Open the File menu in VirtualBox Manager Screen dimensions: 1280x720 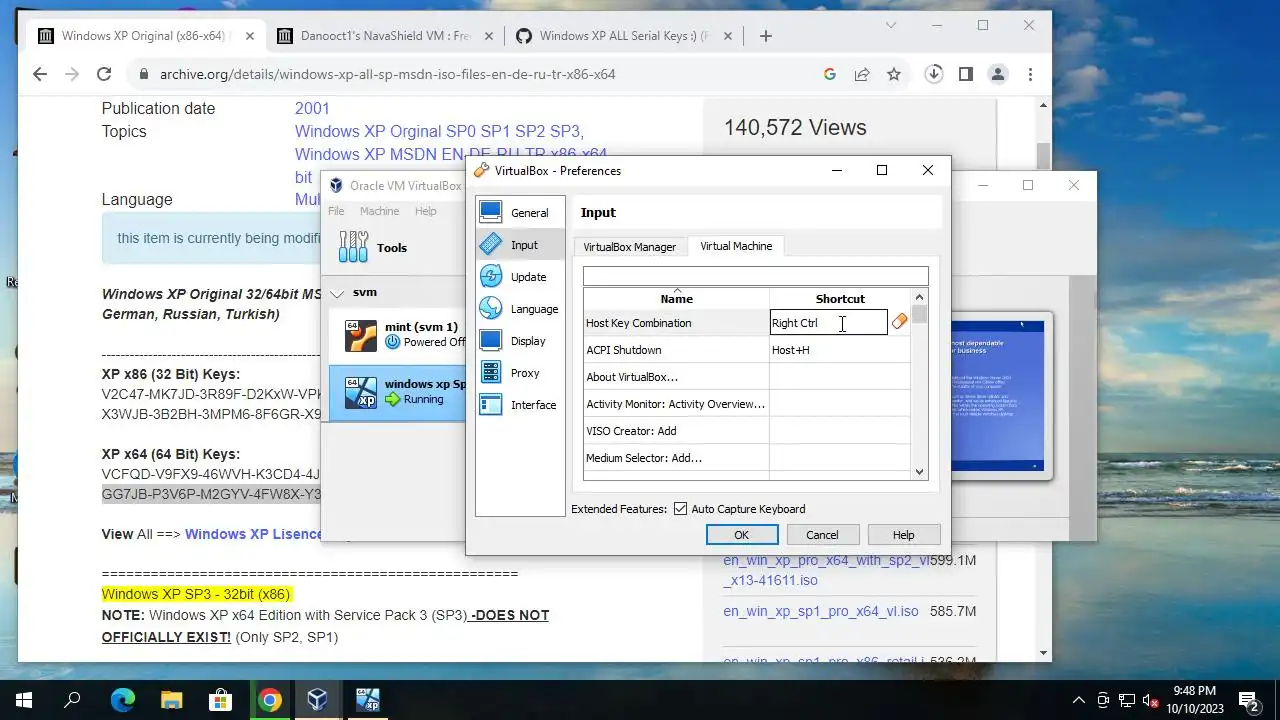[x=336, y=211]
